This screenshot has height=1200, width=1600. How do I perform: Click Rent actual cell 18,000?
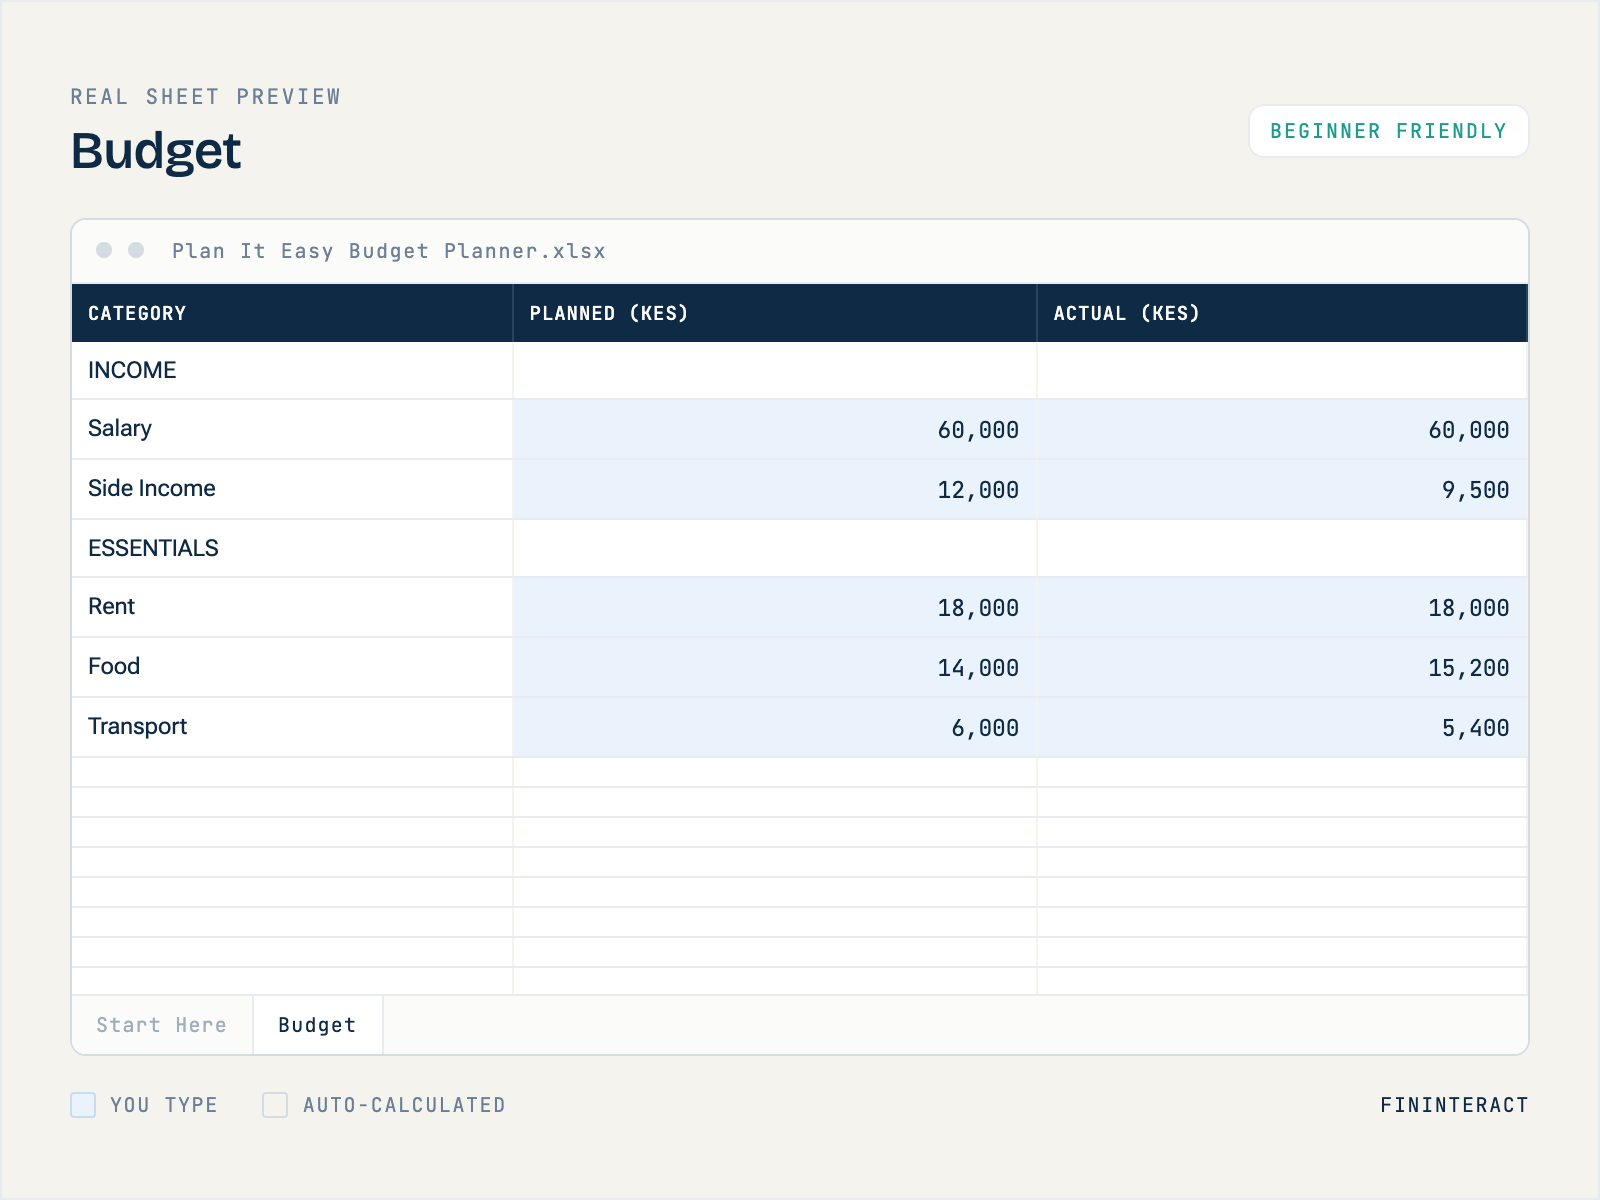pyautogui.click(x=1282, y=608)
